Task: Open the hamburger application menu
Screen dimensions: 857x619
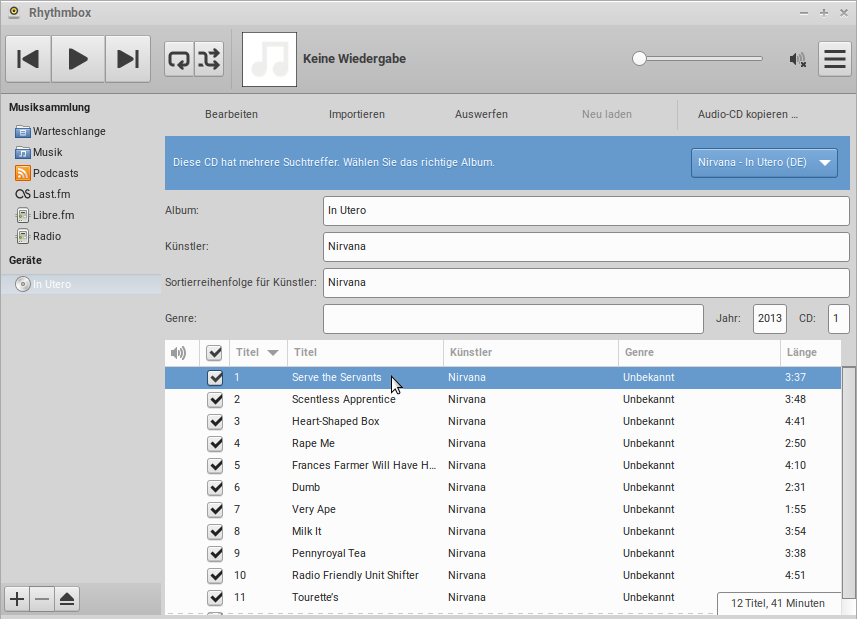Action: [835, 59]
